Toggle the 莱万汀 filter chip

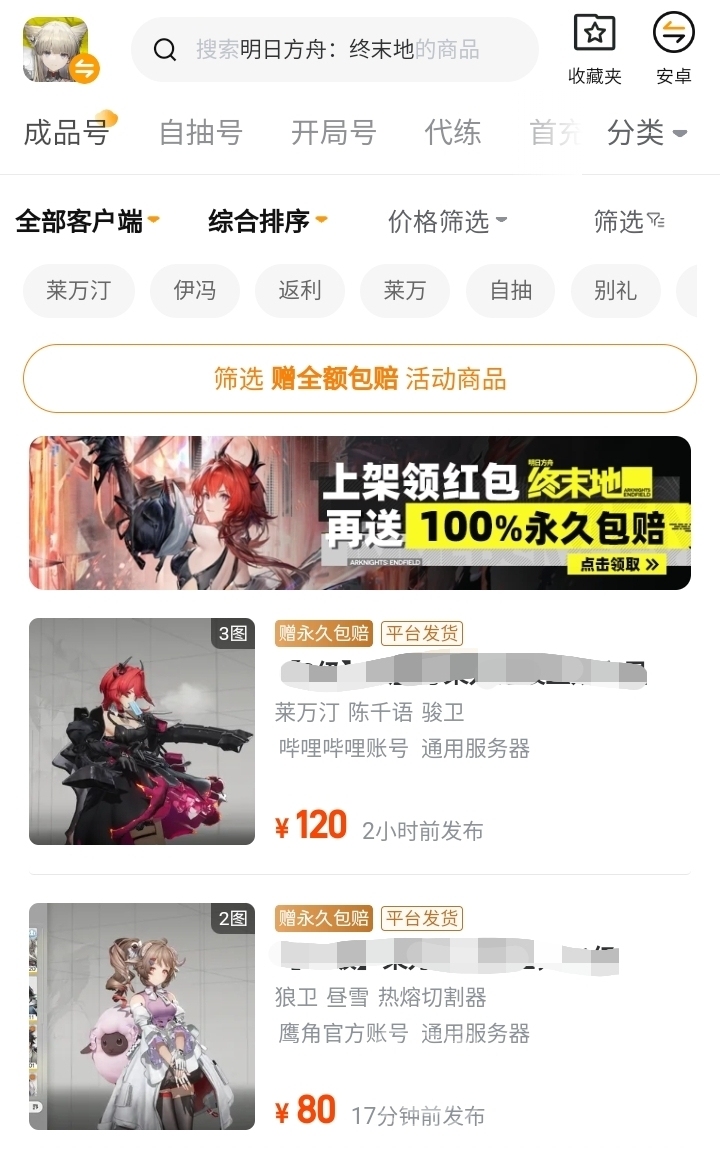point(78,291)
